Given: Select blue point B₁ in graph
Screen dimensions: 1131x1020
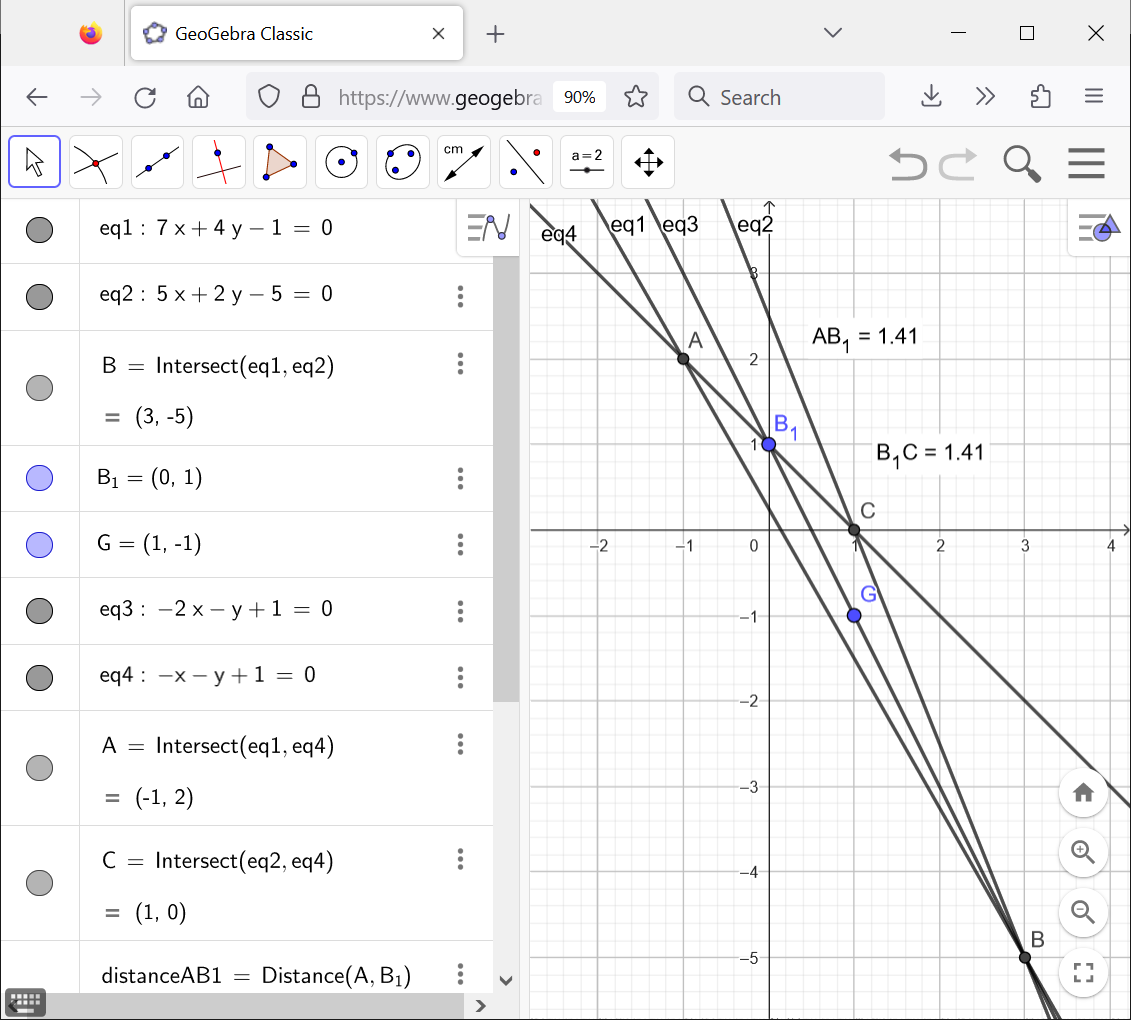Looking at the screenshot, I should [769, 444].
